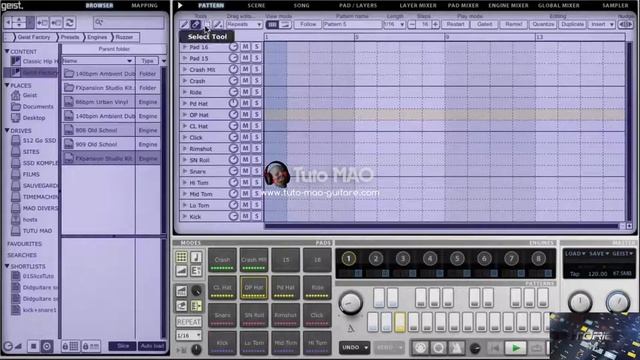
Task: Open the pattern Length 1/16 dropdown
Action: coord(394,24)
